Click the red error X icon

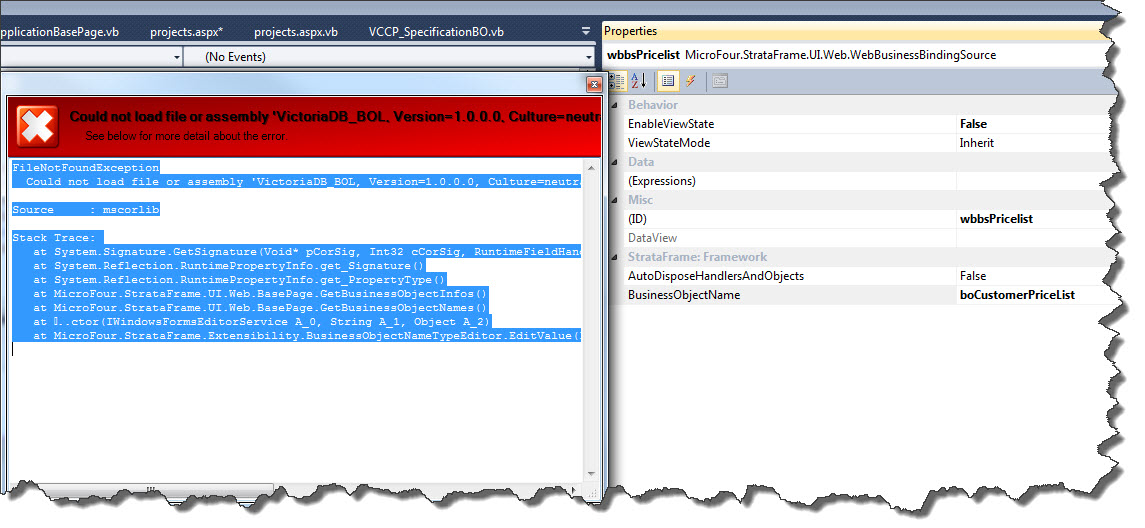point(37,127)
